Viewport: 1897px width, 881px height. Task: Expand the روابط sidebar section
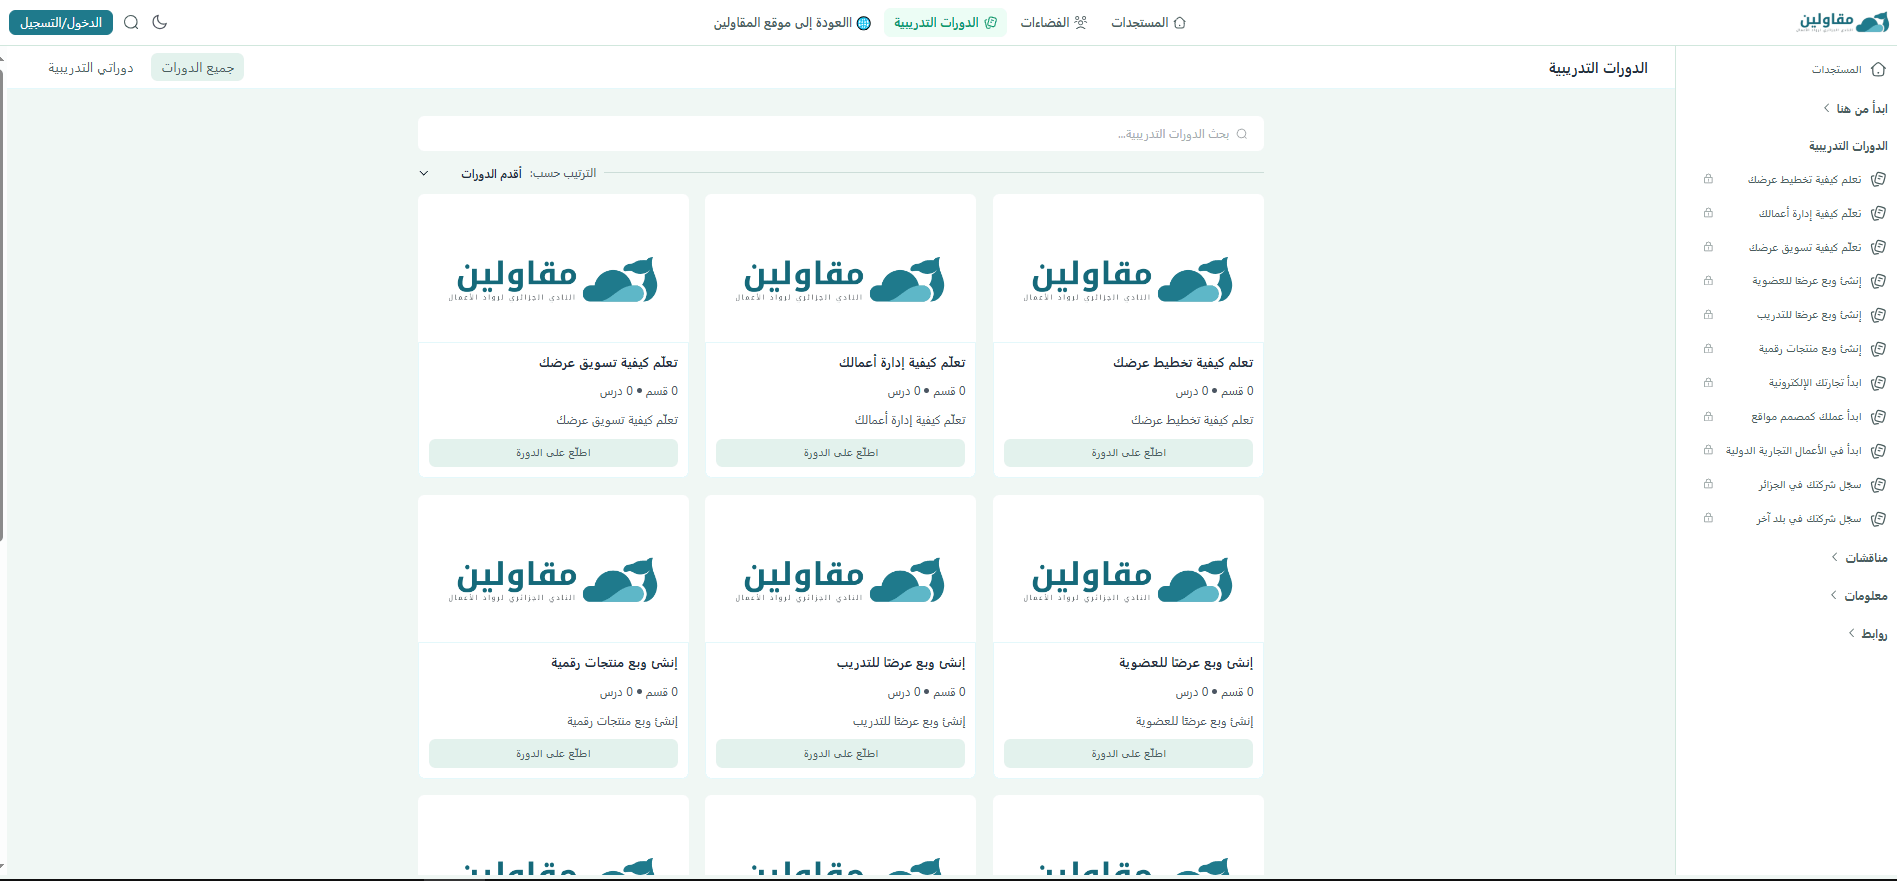[1867, 633]
